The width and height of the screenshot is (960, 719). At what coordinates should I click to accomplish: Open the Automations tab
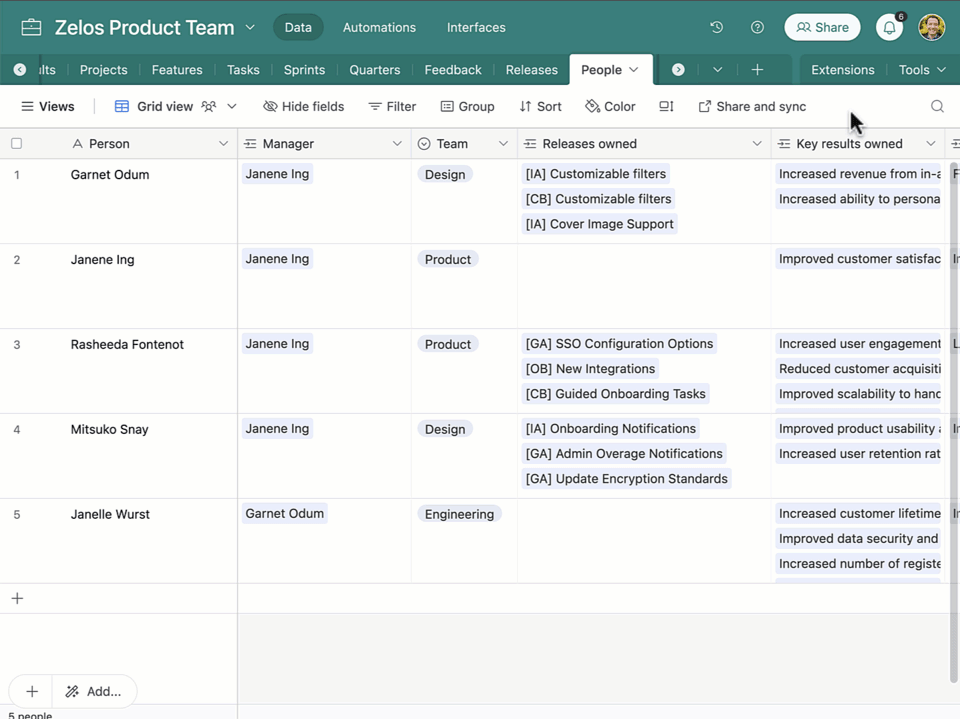379,27
